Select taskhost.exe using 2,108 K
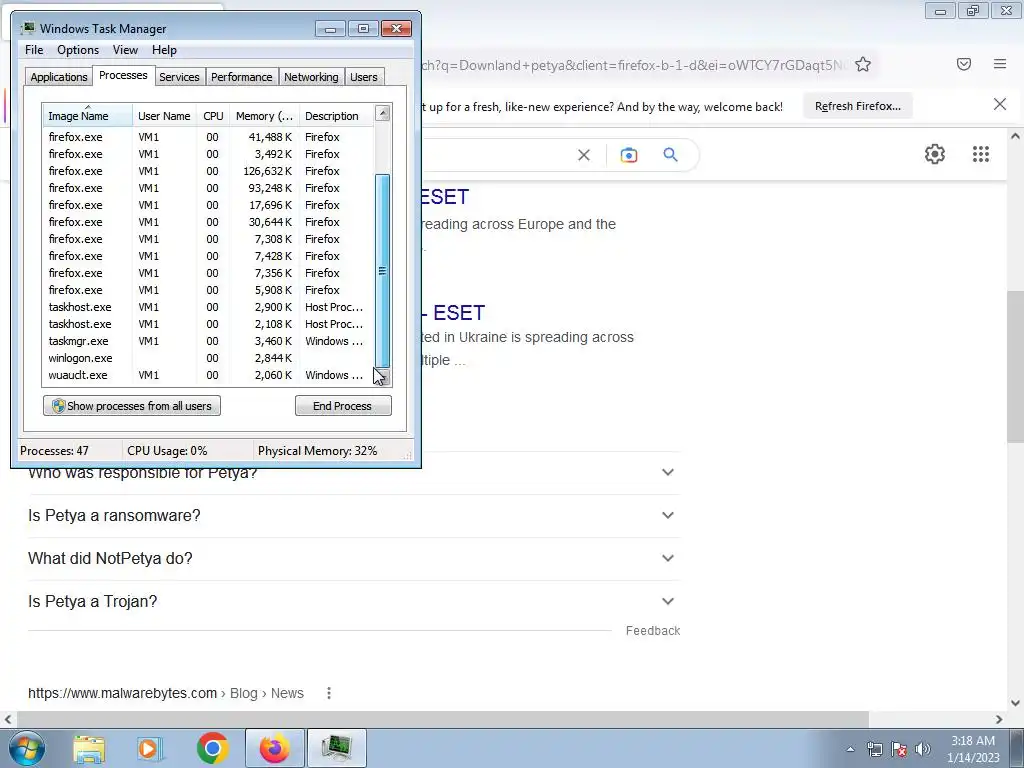This screenshot has width=1024, height=768. pyautogui.click(x=208, y=324)
